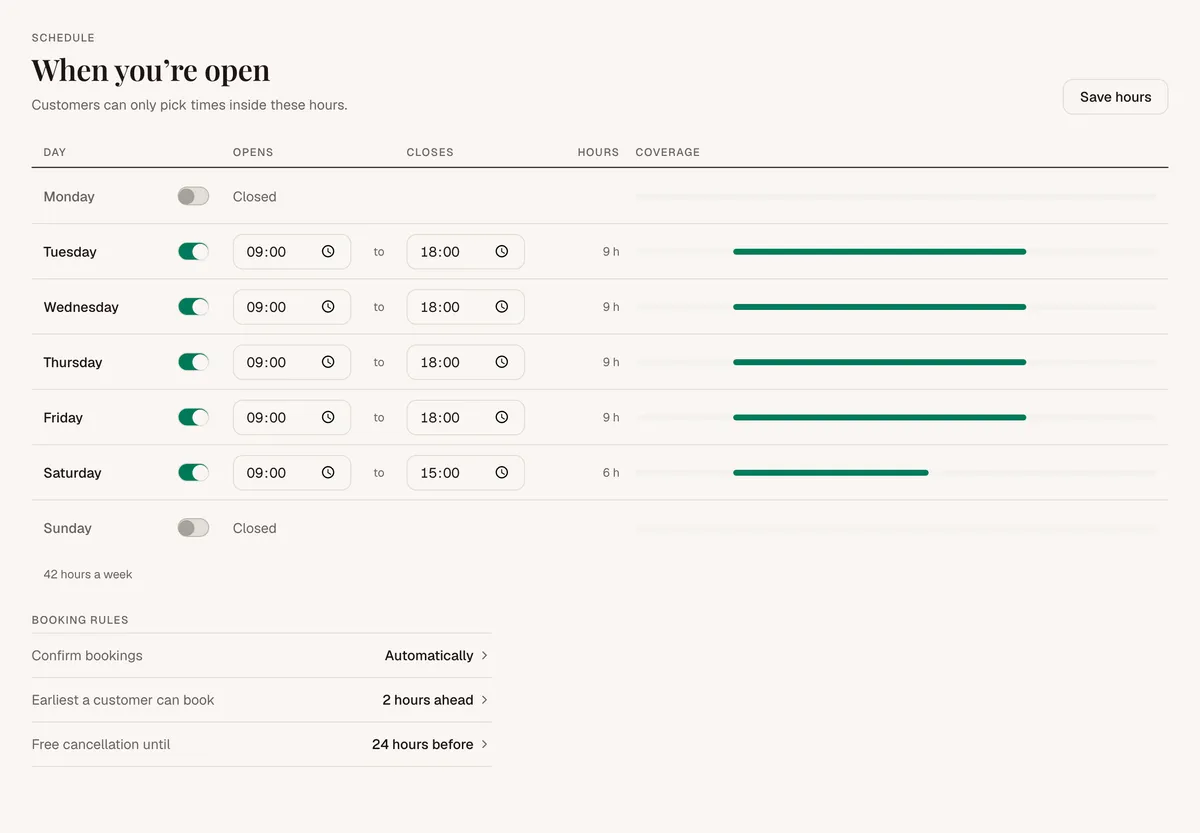Open the Confirm bookings chevron

point(485,656)
